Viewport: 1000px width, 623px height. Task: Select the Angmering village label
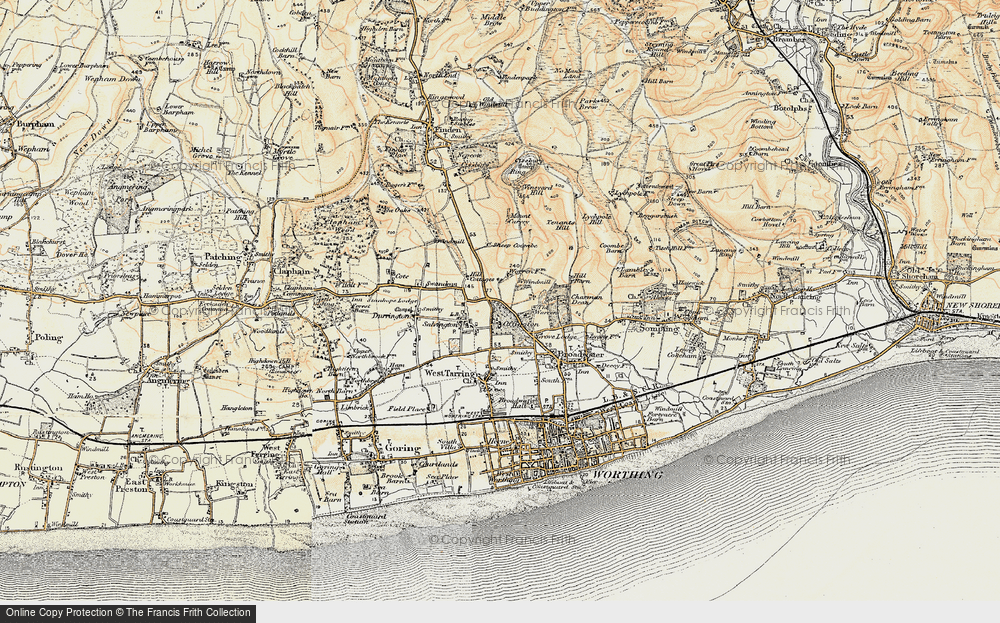coord(168,381)
